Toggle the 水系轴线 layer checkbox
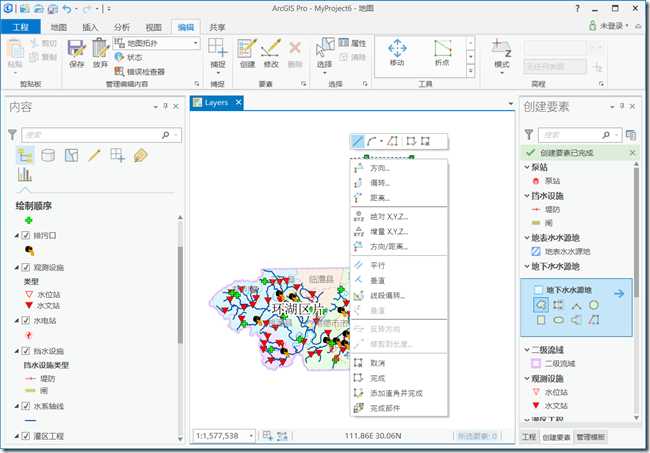This screenshot has height=453, width=650. coord(26,406)
